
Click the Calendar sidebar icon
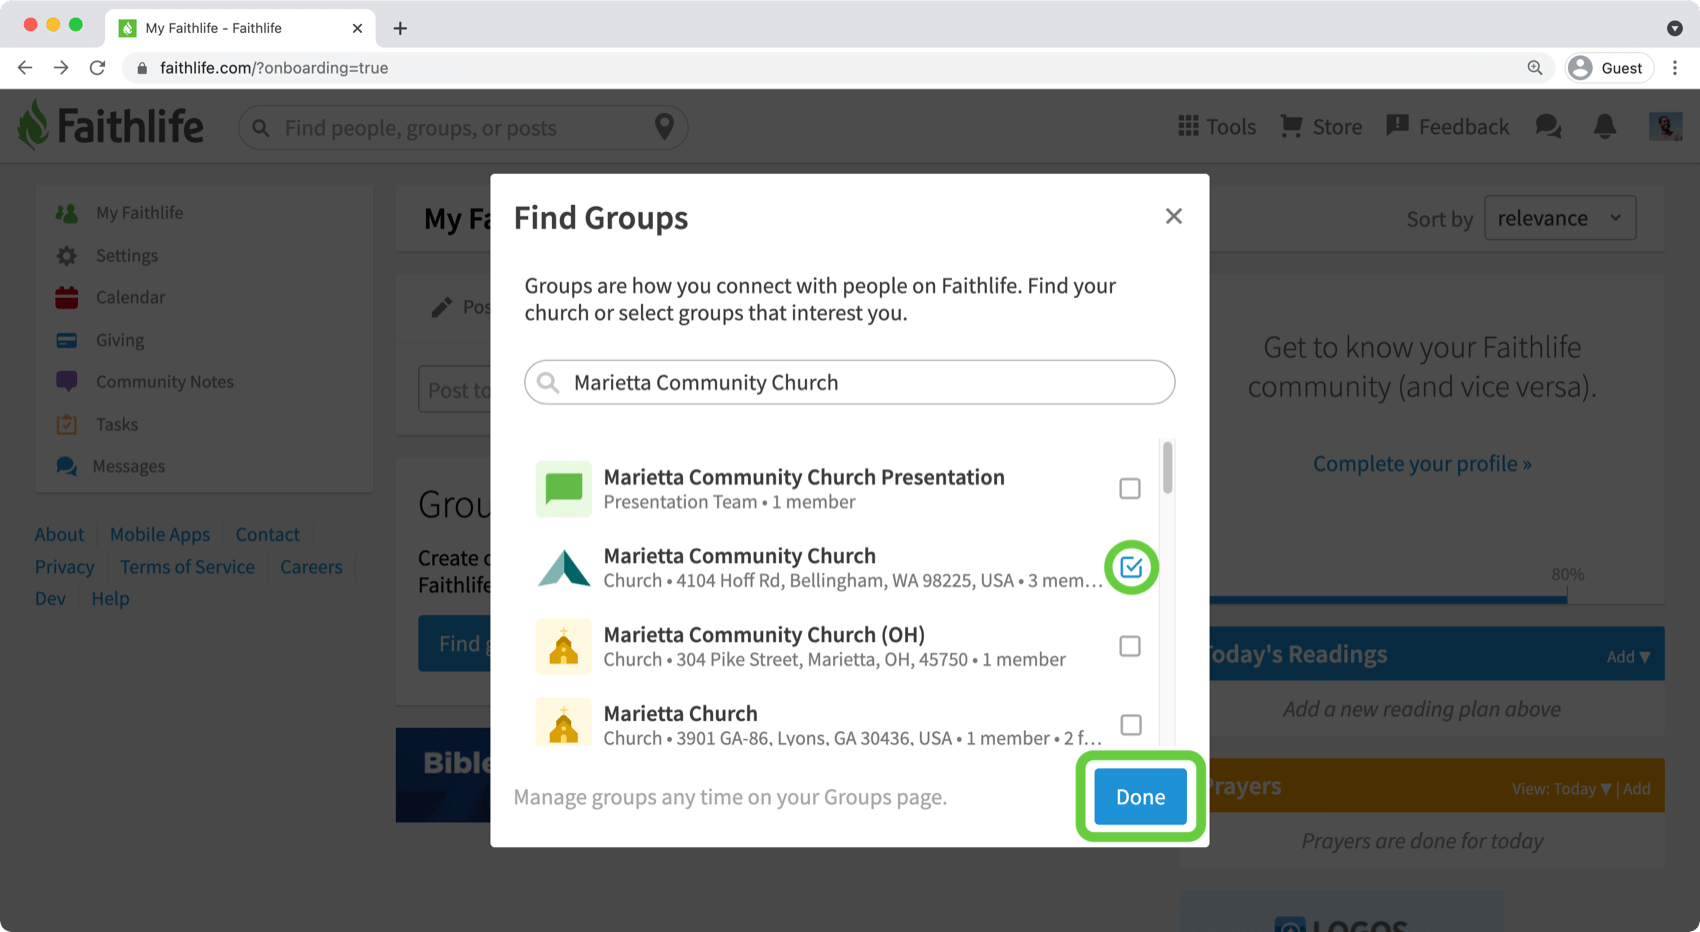(67, 298)
